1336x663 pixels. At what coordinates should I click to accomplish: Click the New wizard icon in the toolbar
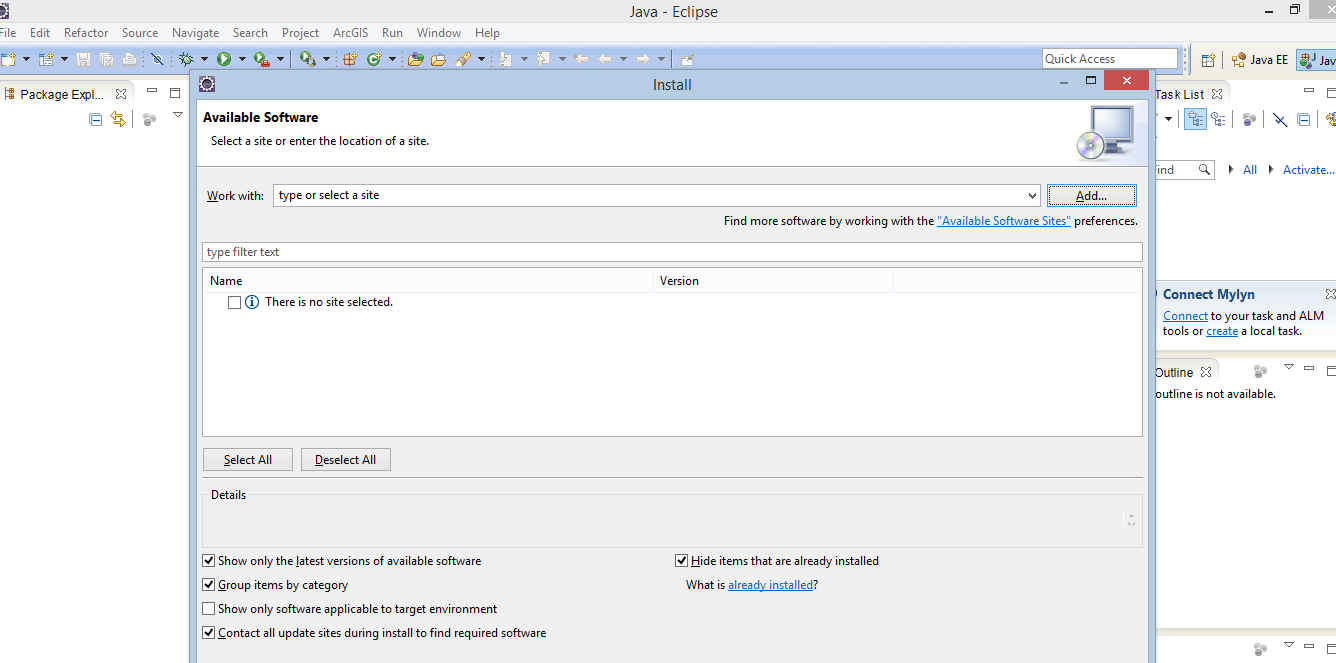tap(10, 58)
